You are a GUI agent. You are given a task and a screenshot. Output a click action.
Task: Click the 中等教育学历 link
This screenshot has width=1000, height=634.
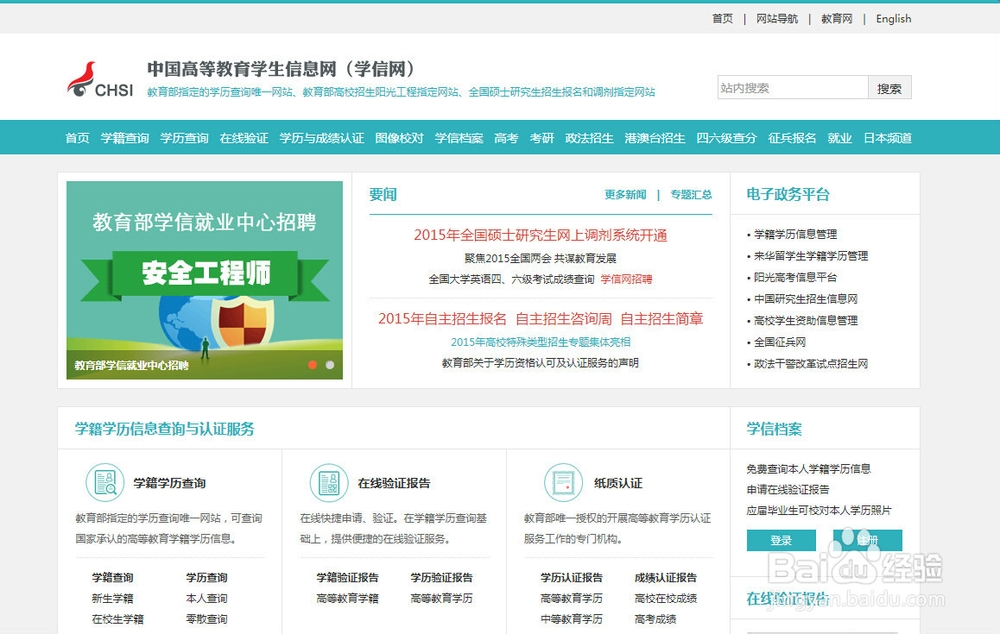[x=571, y=619]
